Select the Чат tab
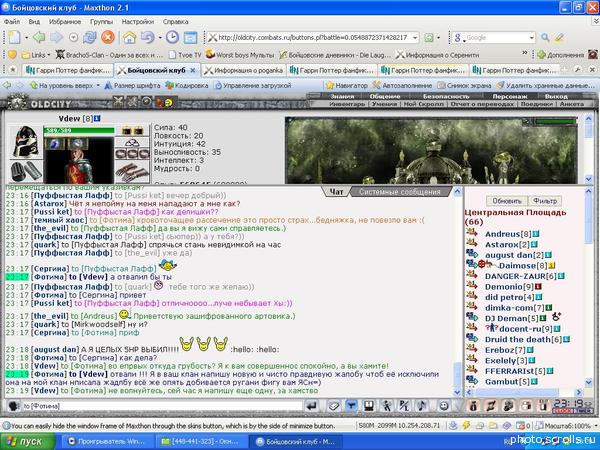Image resolution: width=600 pixels, height=450 pixels. 336,192
